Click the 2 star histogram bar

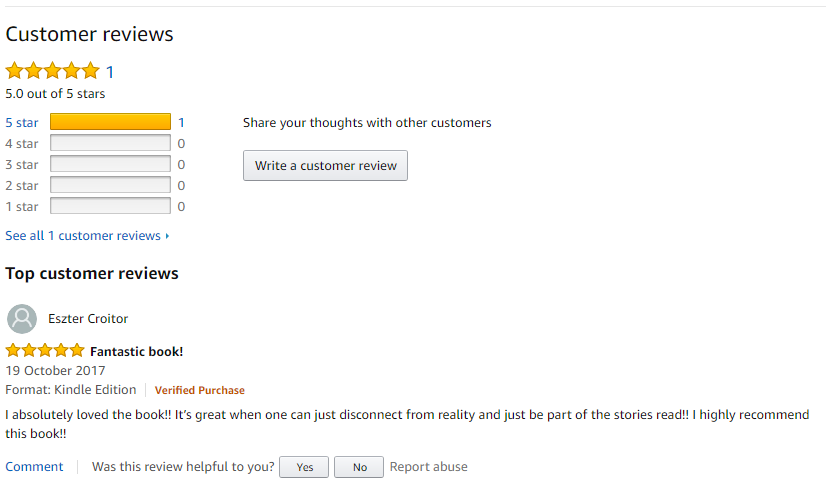[110, 185]
